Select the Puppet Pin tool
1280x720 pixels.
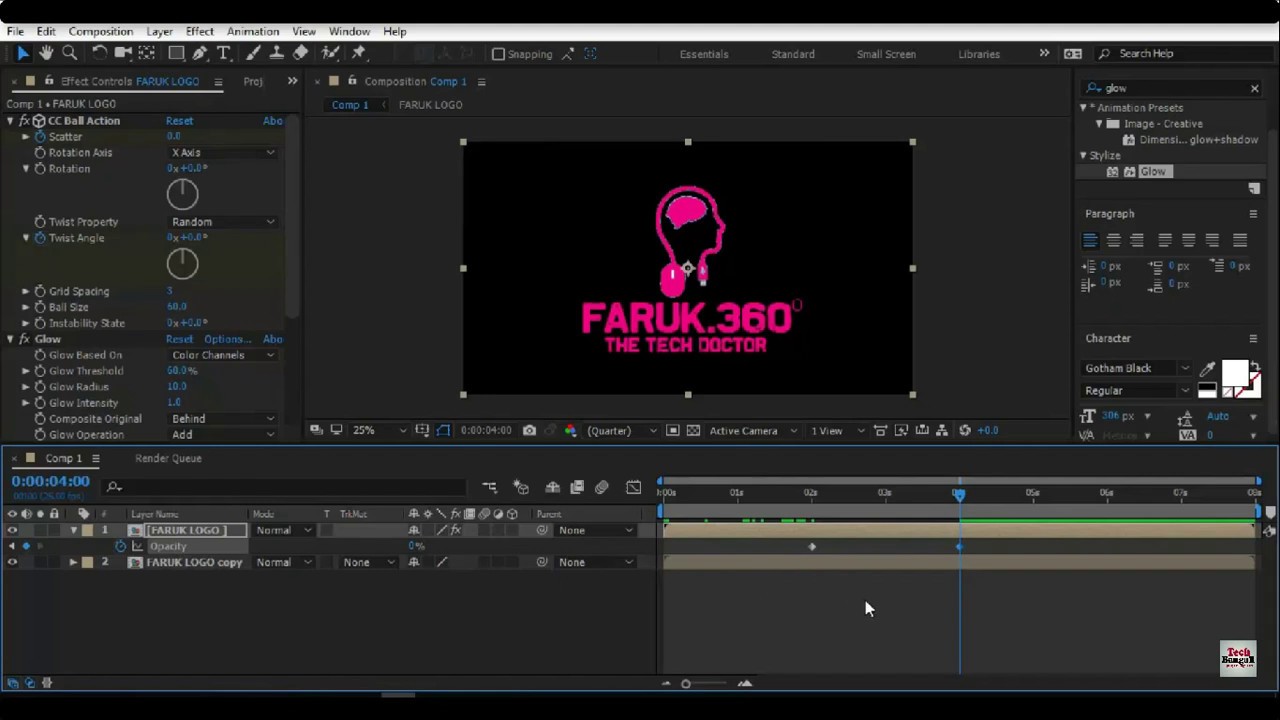point(358,53)
